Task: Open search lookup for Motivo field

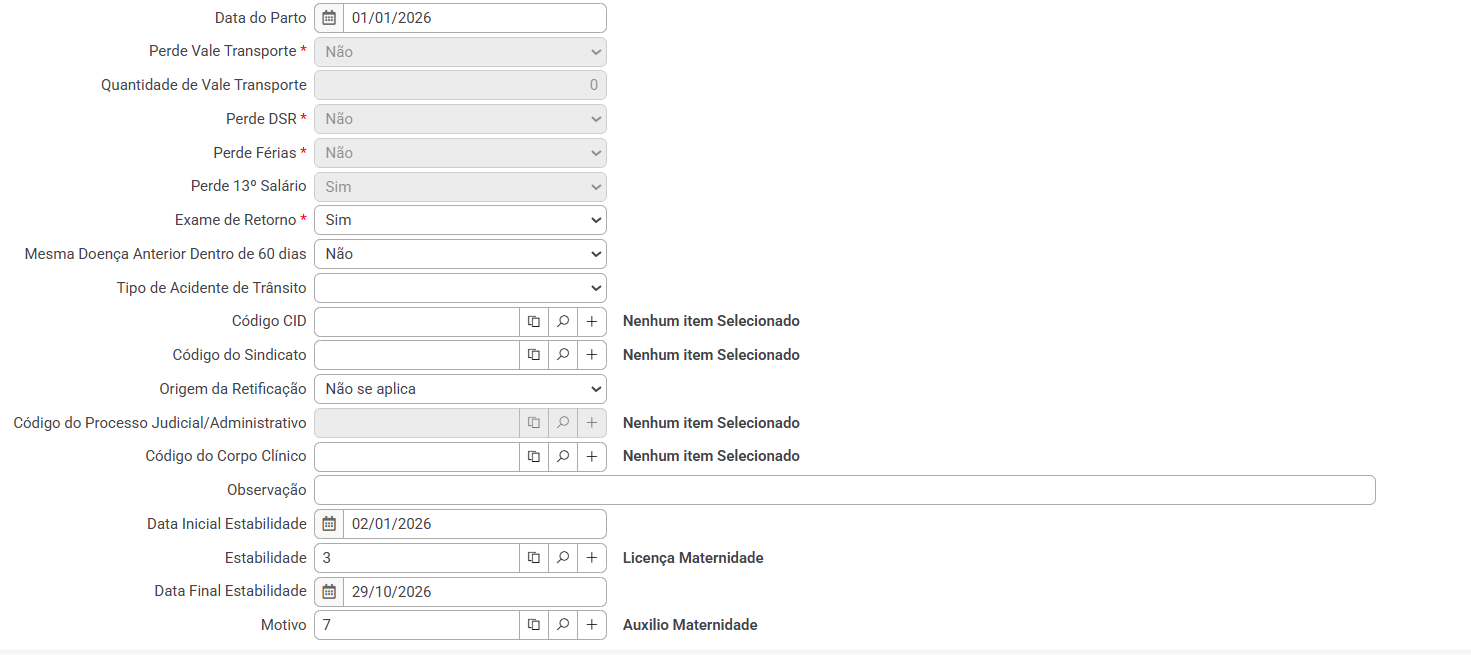Action: click(x=563, y=625)
